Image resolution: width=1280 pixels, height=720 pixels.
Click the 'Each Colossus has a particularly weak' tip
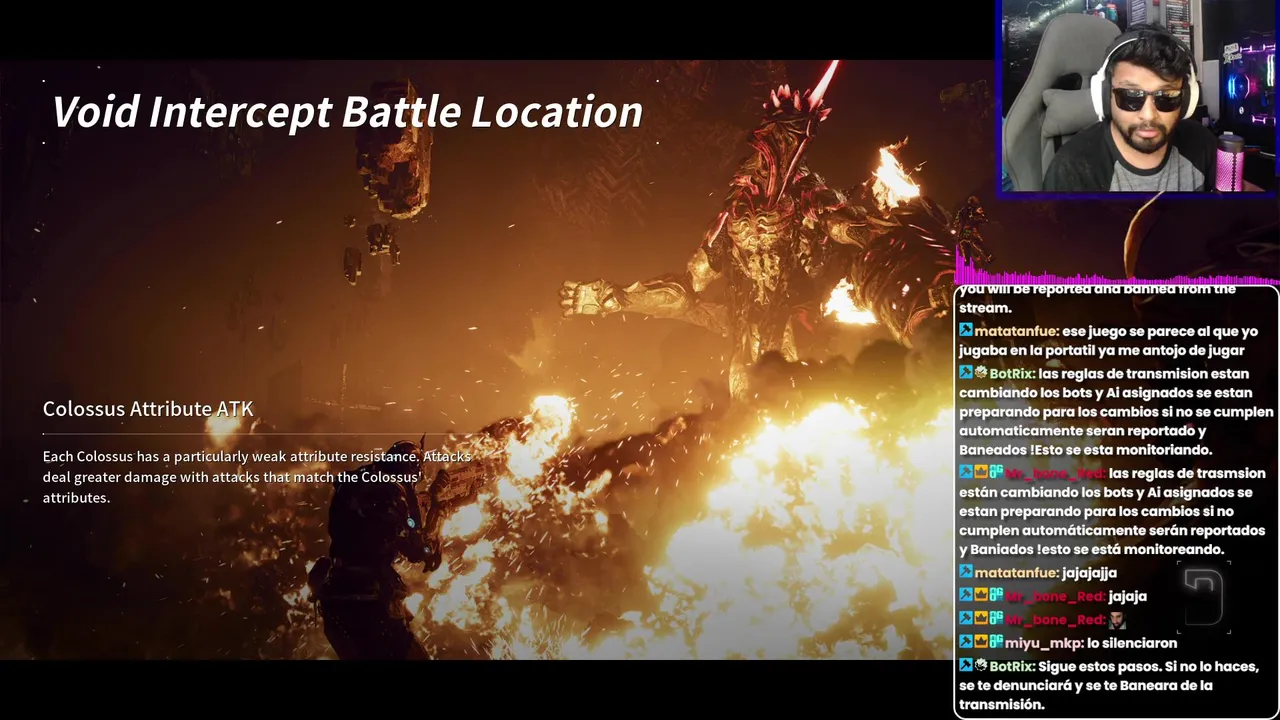(x=257, y=477)
